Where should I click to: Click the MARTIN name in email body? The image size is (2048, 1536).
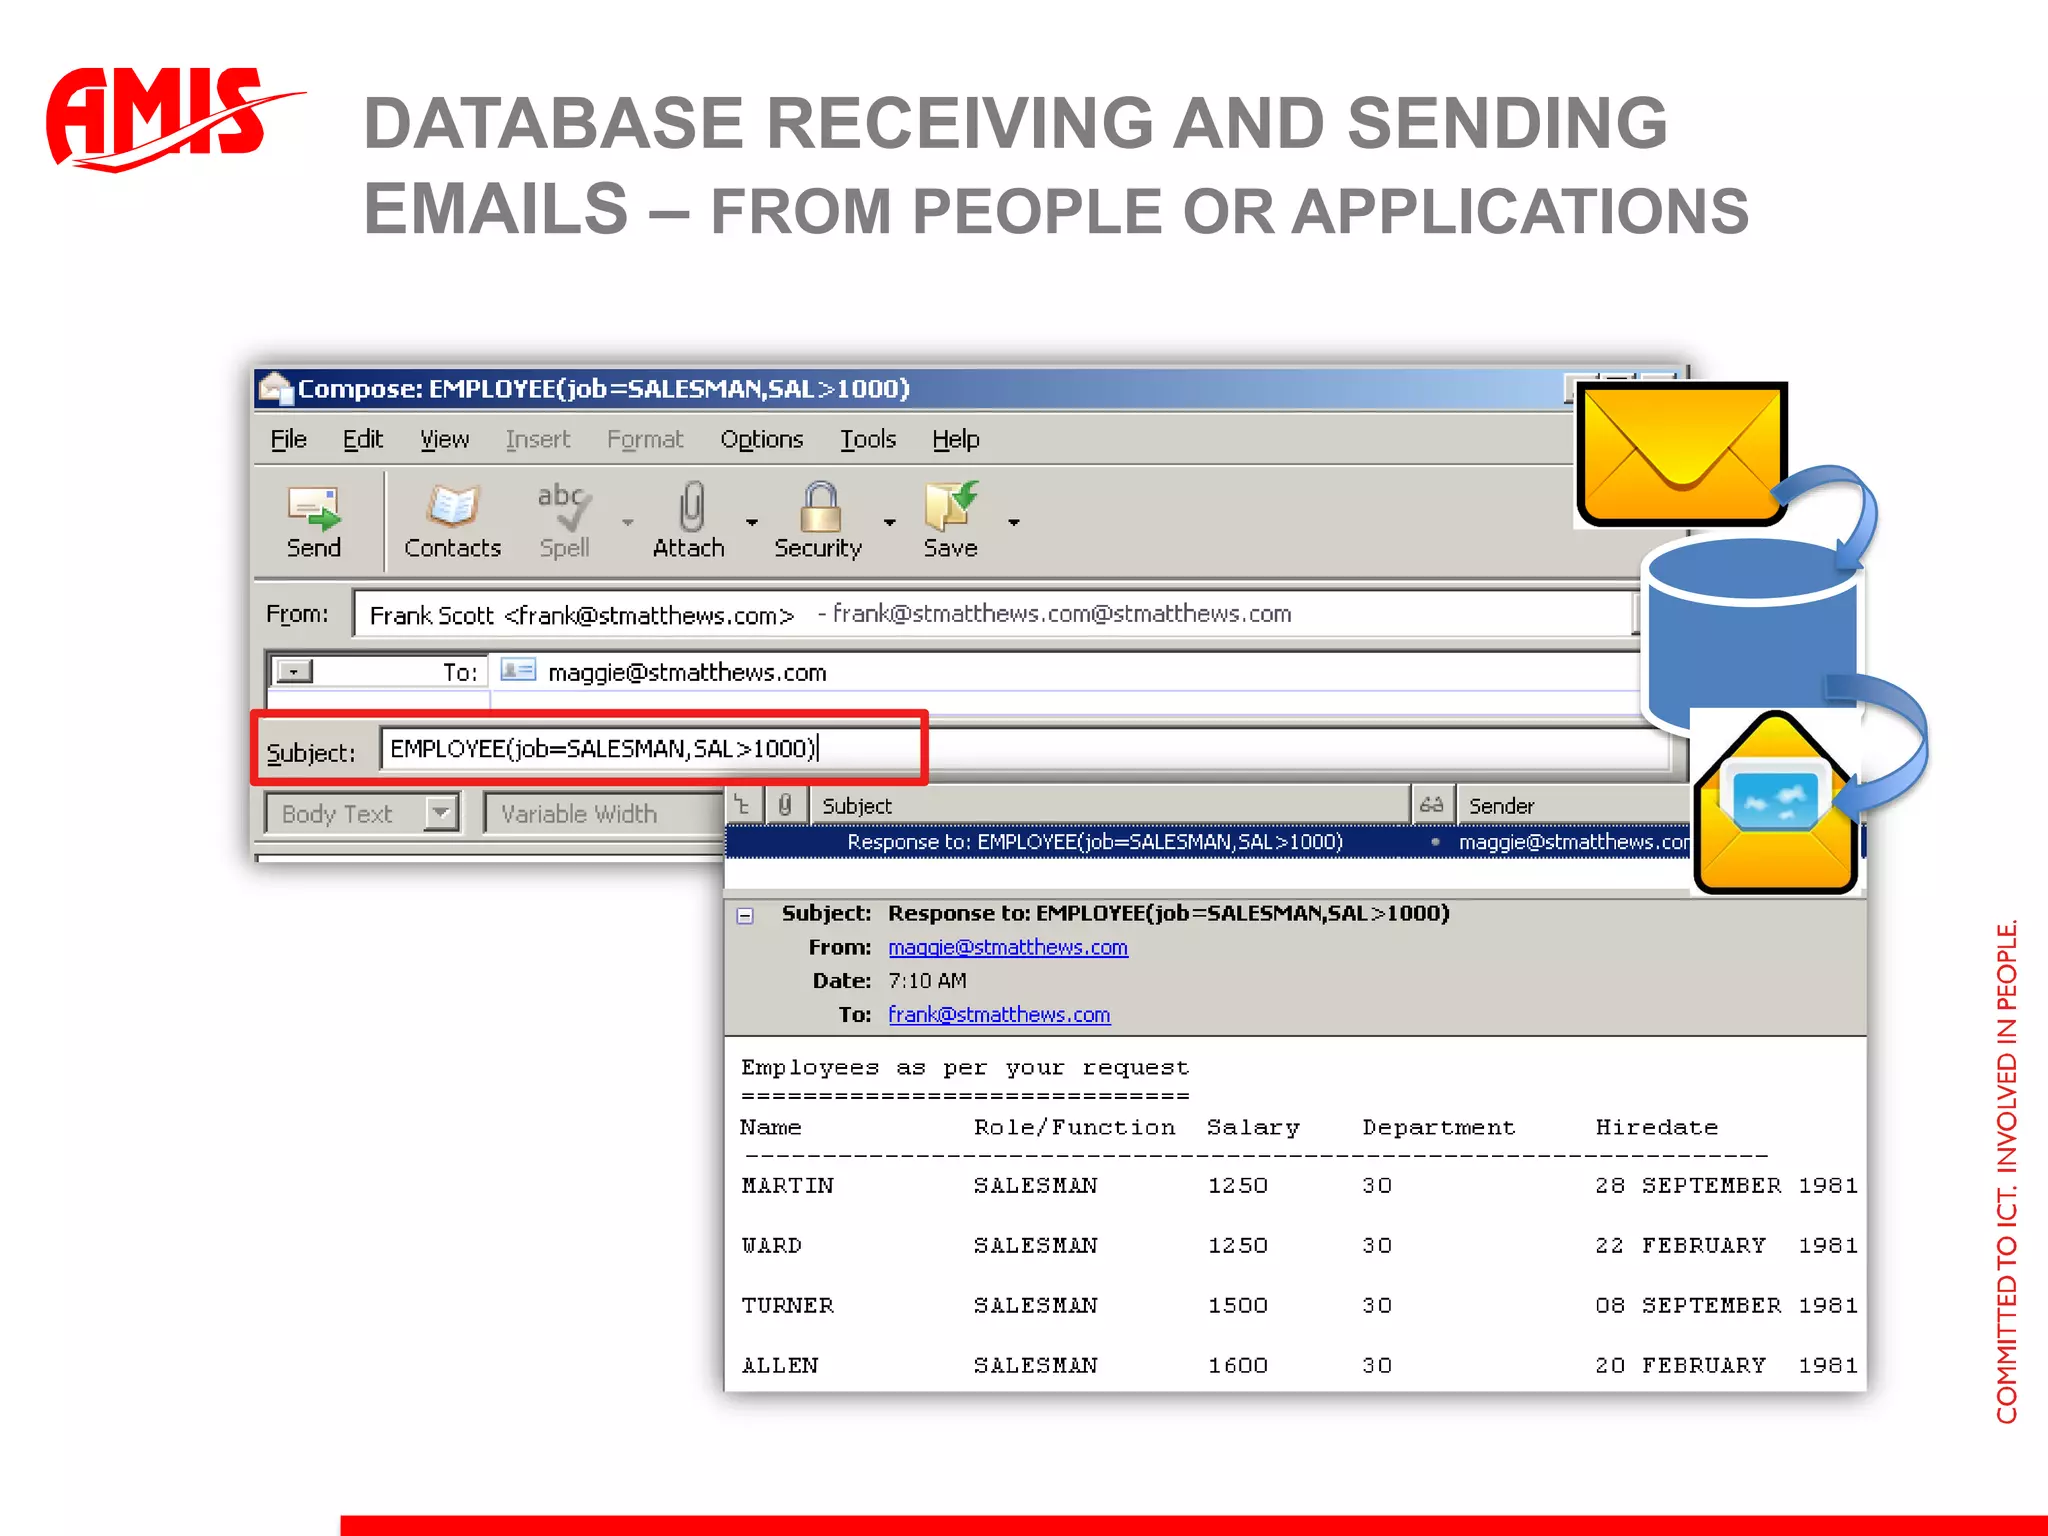tap(787, 1185)
